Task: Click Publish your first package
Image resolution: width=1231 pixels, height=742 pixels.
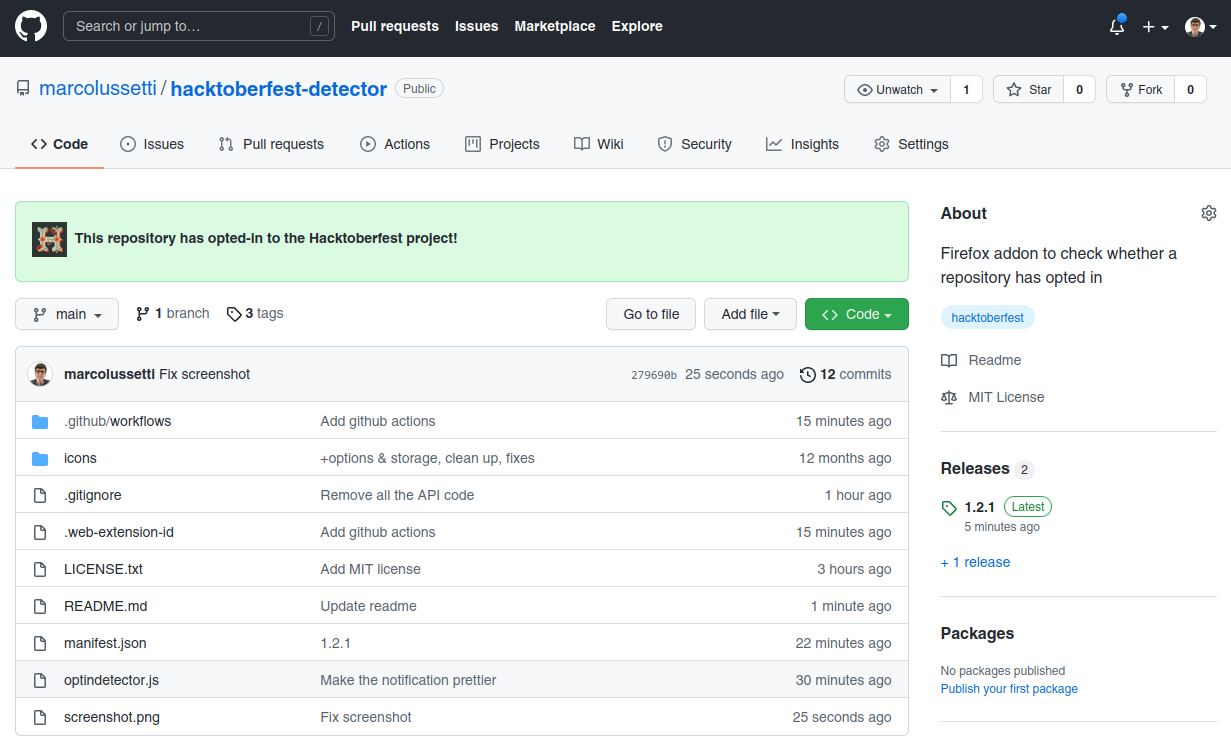Action: (1009, 689)
